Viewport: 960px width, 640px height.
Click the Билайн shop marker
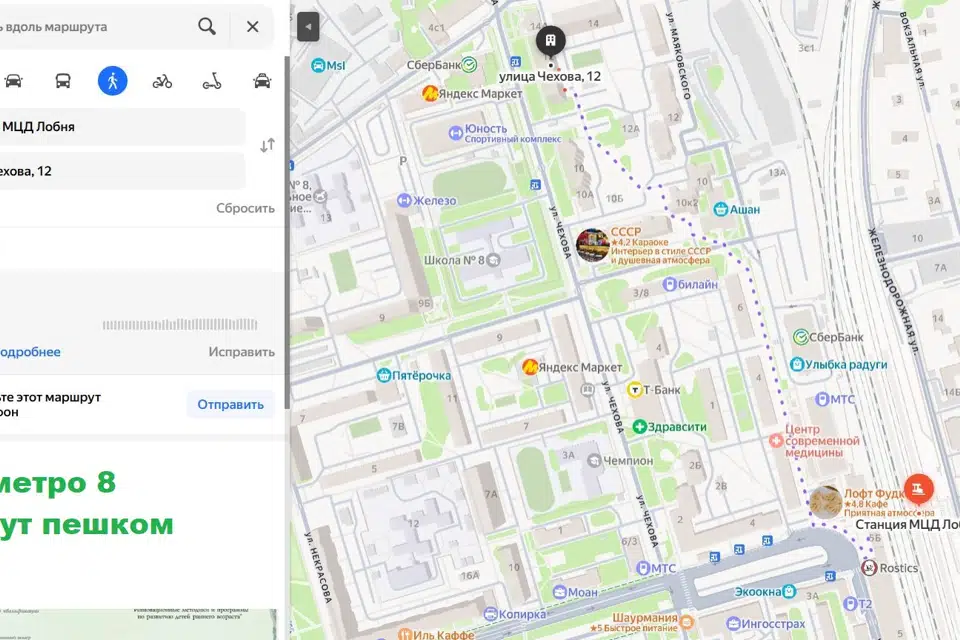click(669, 284)
